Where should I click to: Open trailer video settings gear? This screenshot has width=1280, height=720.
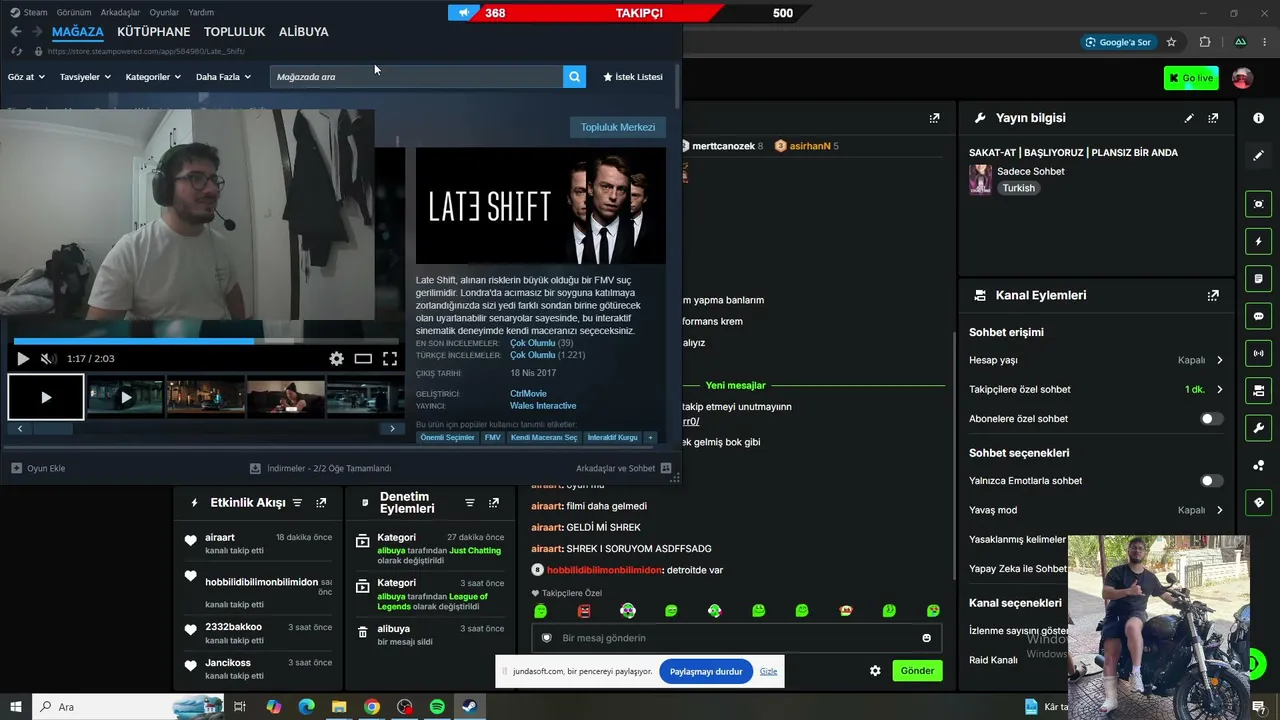point(337,359)
